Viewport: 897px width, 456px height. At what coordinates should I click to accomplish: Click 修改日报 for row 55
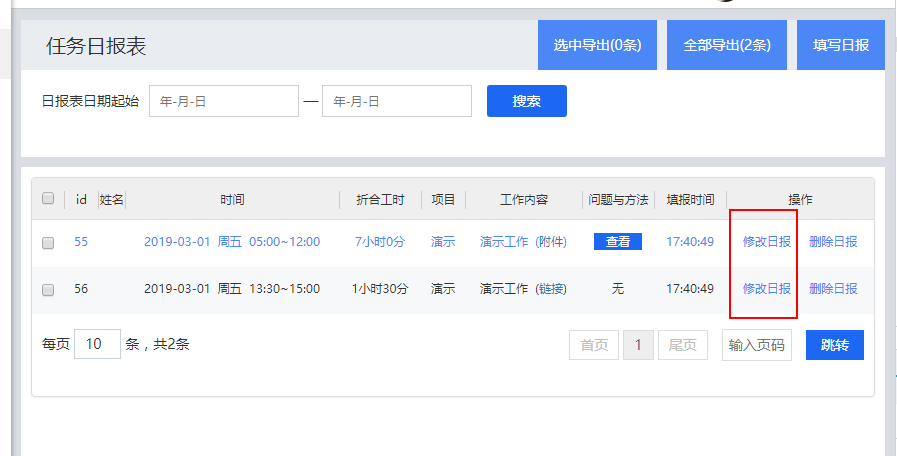(x=767, y=241)
